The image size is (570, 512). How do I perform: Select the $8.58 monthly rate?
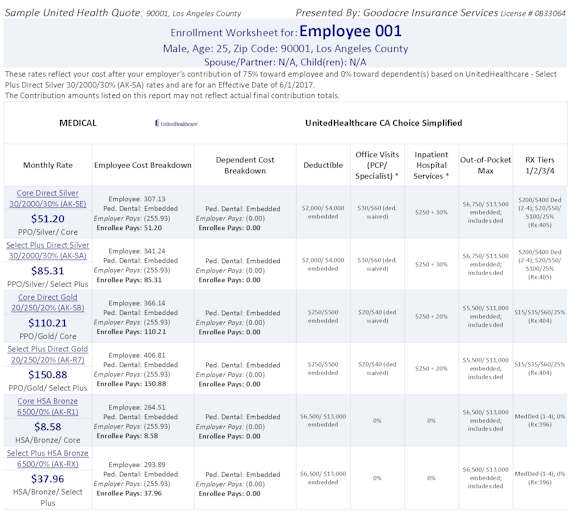(48, 427)
